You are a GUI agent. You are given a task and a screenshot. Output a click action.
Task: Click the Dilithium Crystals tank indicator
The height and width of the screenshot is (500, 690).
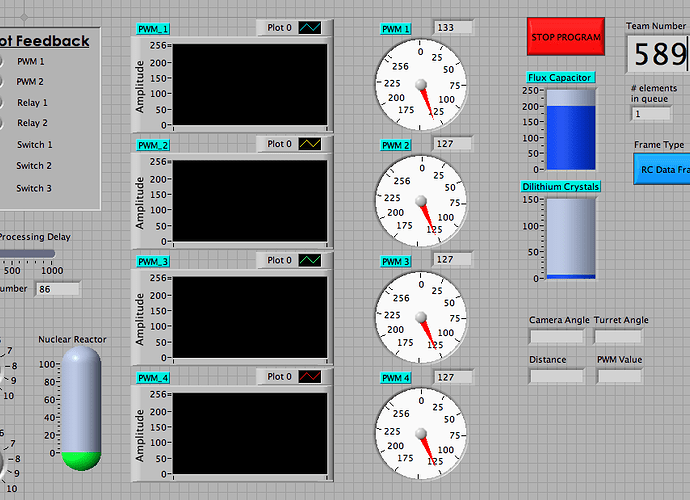[x=571, y=238]
